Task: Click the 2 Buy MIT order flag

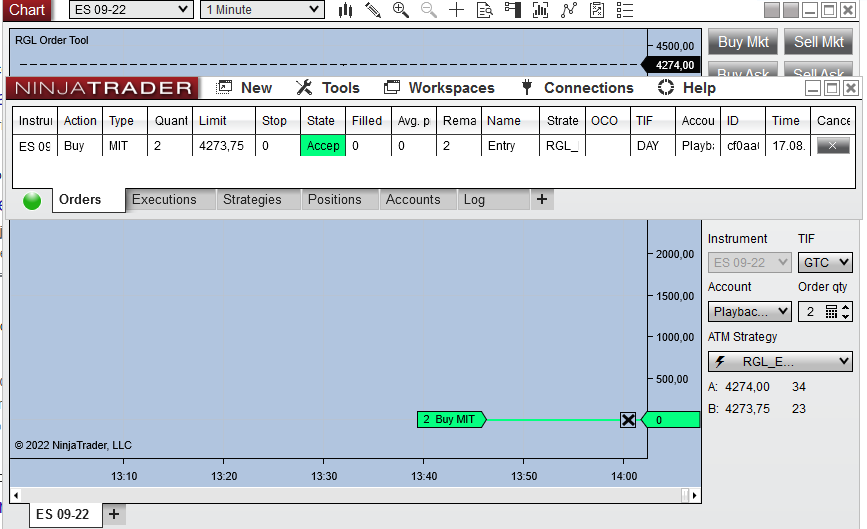Action: [451, 420]
